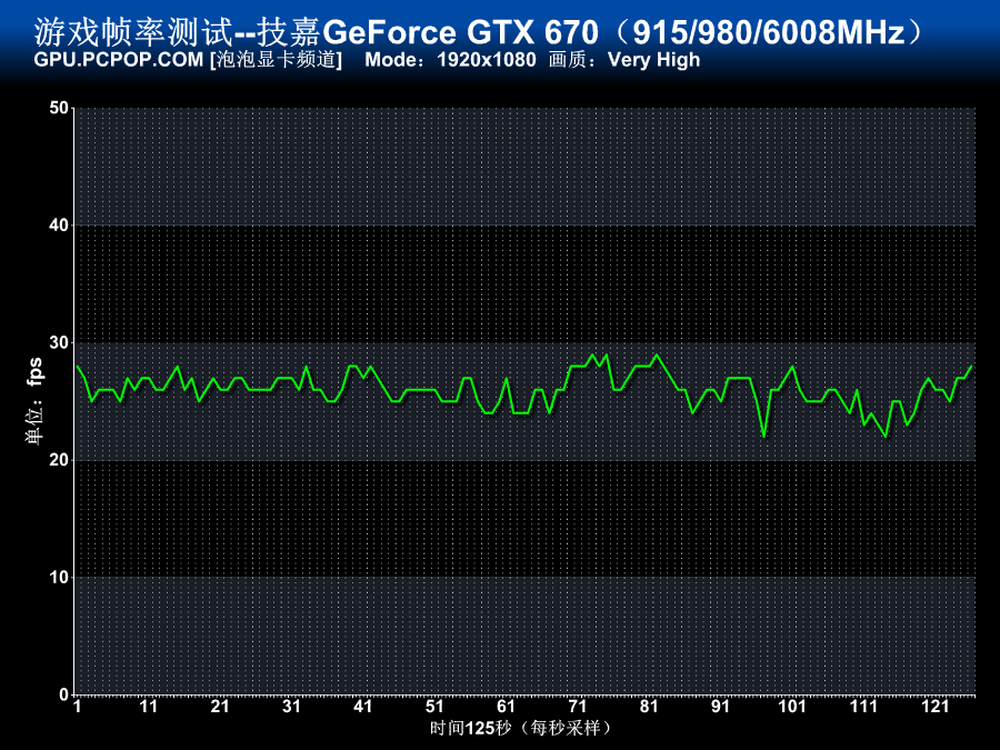
Task: Click the 游戏帧率测试 heading text
Action: (133, 32)
